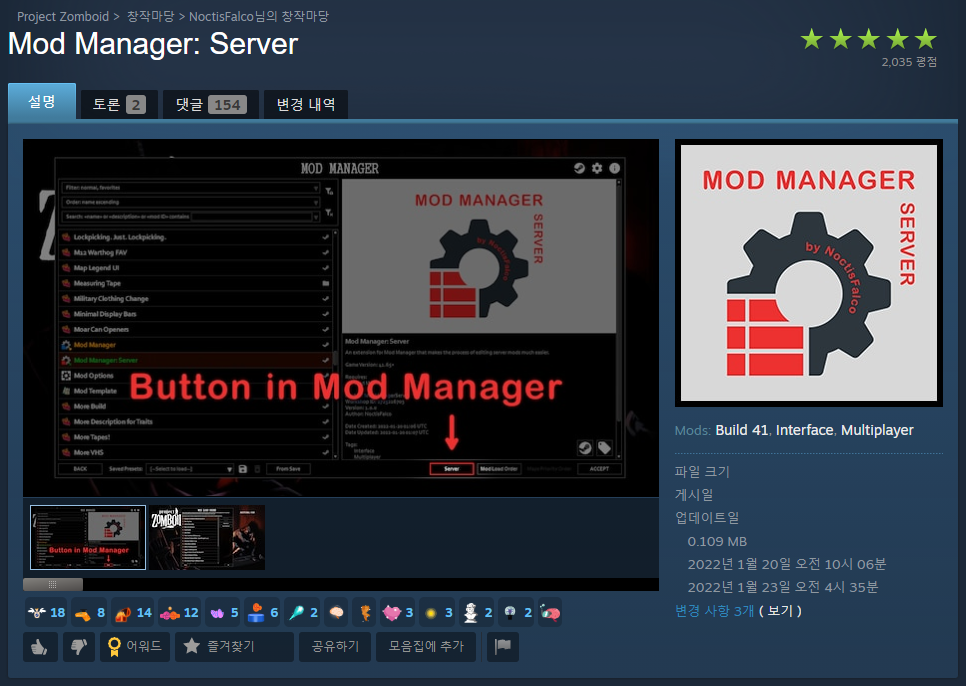The width and height of the screenshot is (966, 686).
Task: Click the treasure award icon with count 14
Action: (133, 612)
